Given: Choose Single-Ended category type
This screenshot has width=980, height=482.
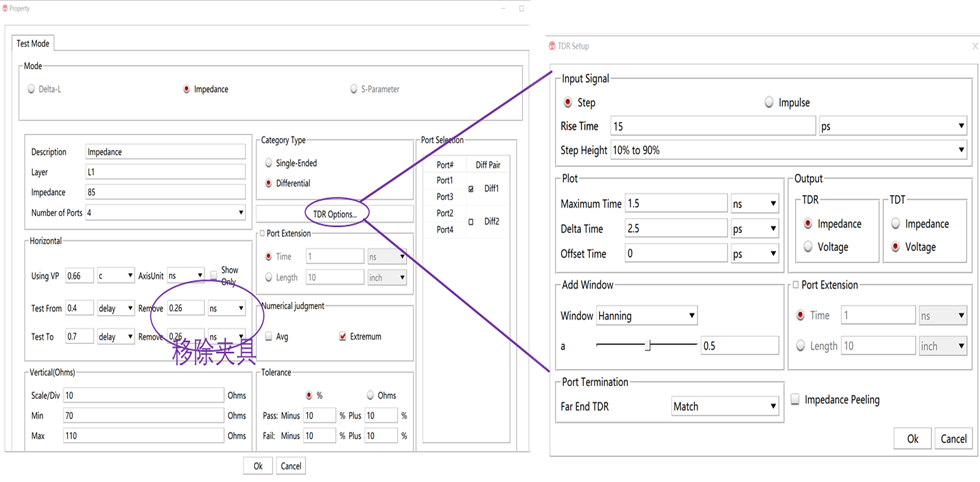Looking at the screenshot, I should 269,163.
